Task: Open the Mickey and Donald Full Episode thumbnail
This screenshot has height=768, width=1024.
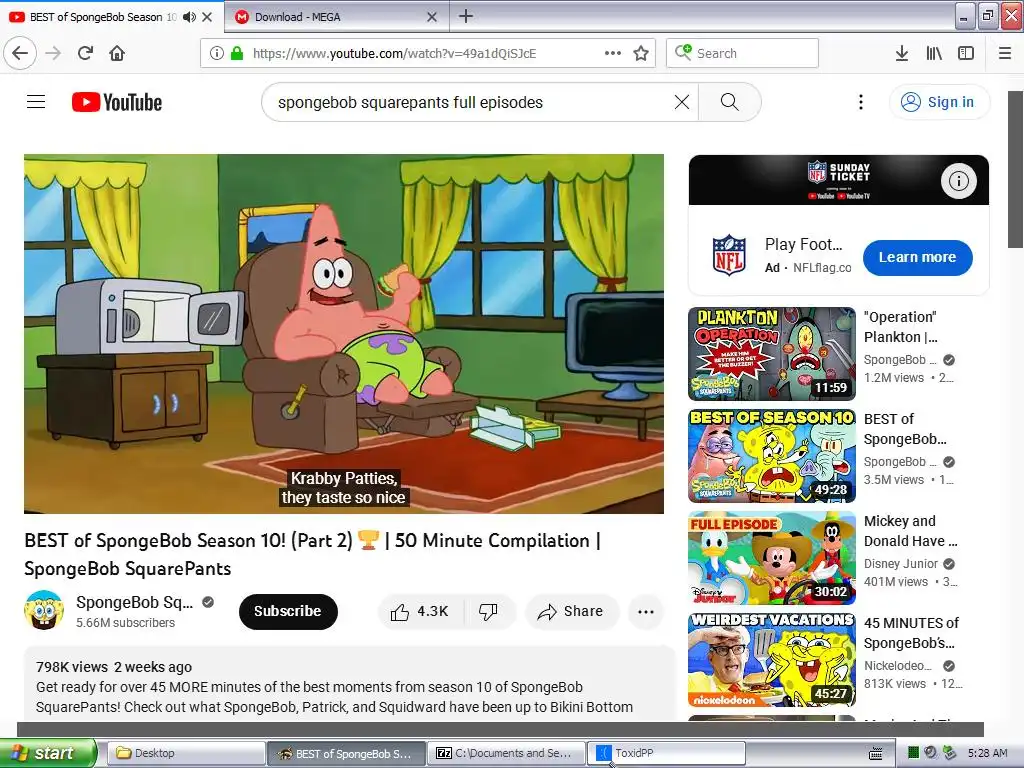Action: pos(772,558)
